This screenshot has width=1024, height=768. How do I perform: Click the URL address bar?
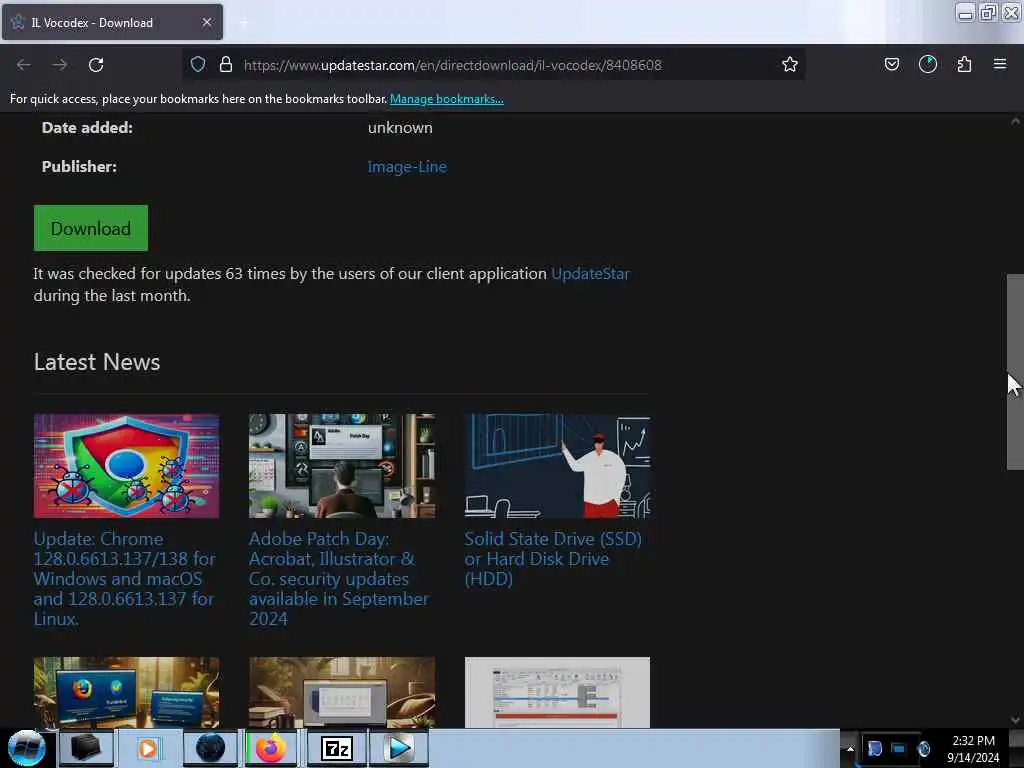pos(493,65)
